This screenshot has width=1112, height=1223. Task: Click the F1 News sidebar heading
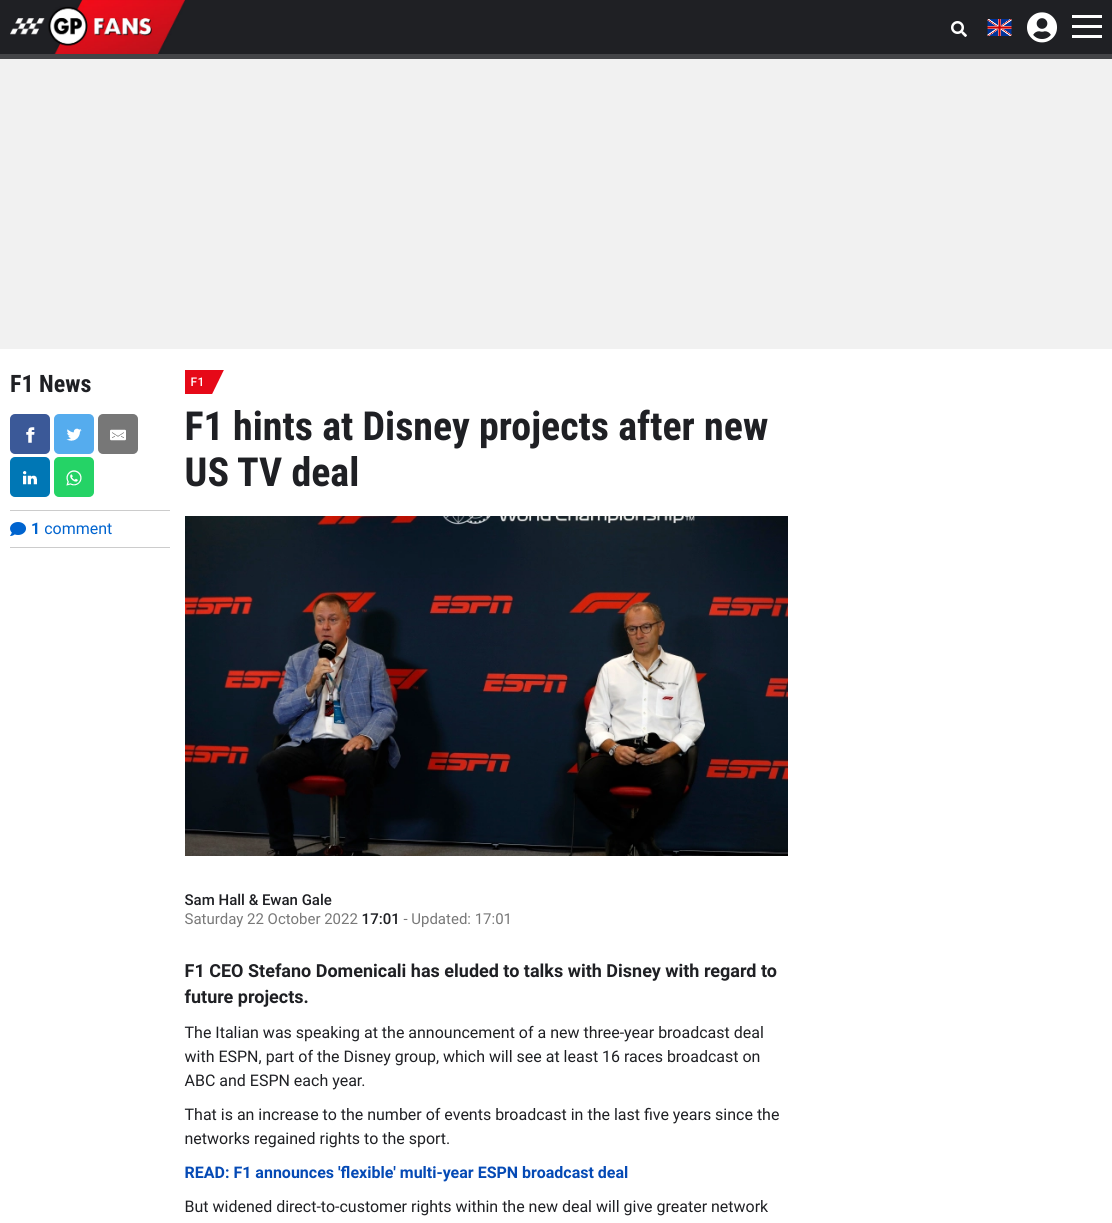(51, 384)
